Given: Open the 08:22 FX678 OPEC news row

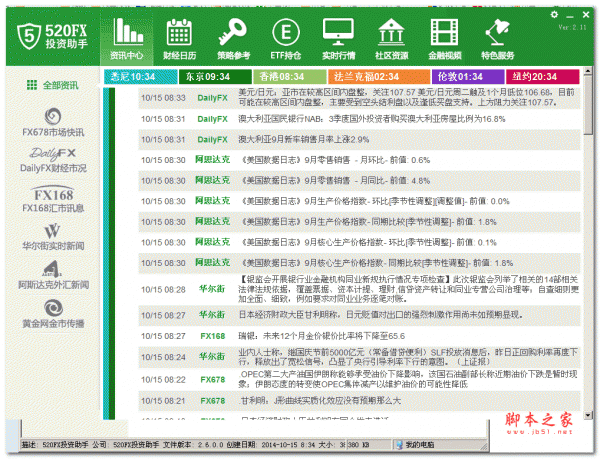Looking at the screenshot, I should pyautogui.click(x=359, y=379).
